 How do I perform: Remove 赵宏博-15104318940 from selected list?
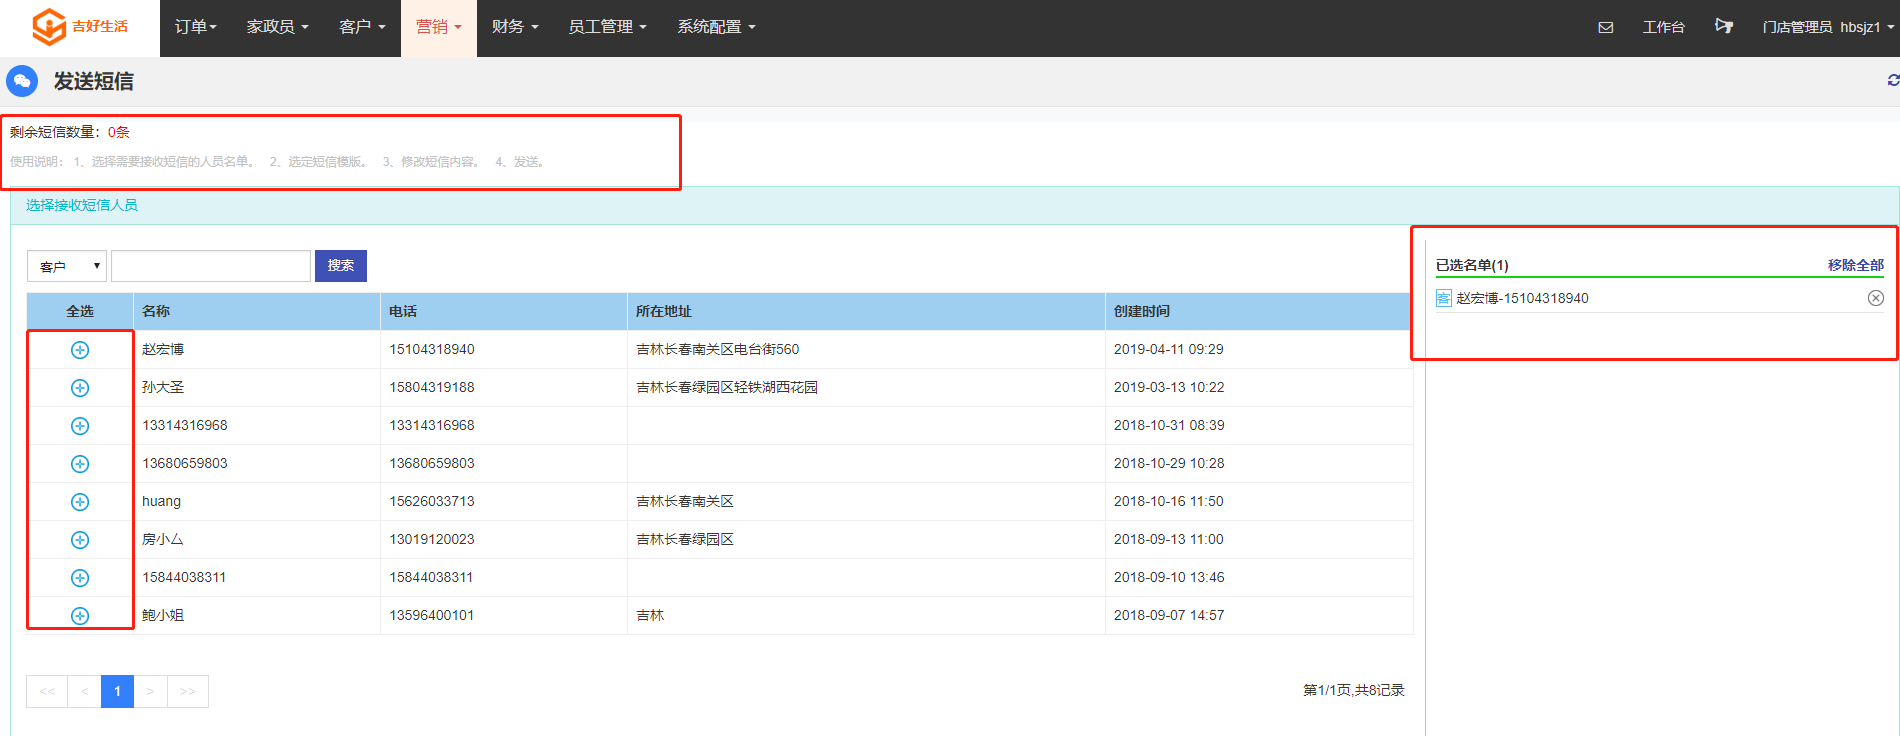(x=1876, y=298)
